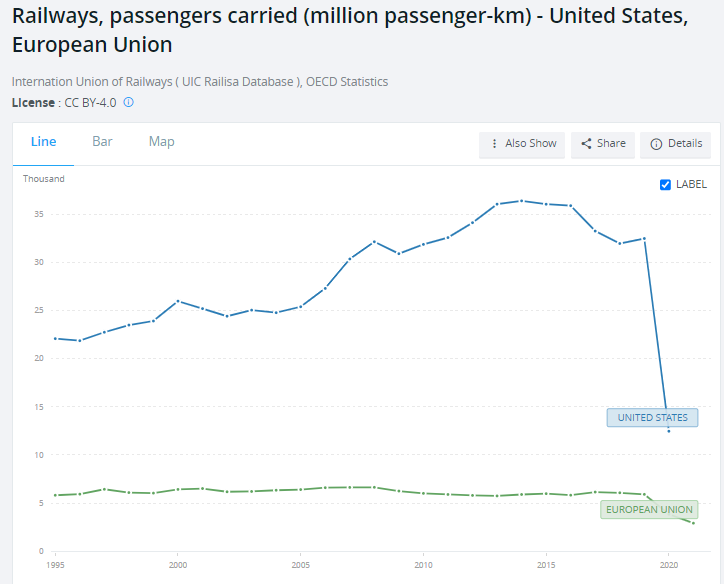Click the European Union 1995 data point
Image resolution: width=724 pixels, height=584 pixels.
coord(55,495)
